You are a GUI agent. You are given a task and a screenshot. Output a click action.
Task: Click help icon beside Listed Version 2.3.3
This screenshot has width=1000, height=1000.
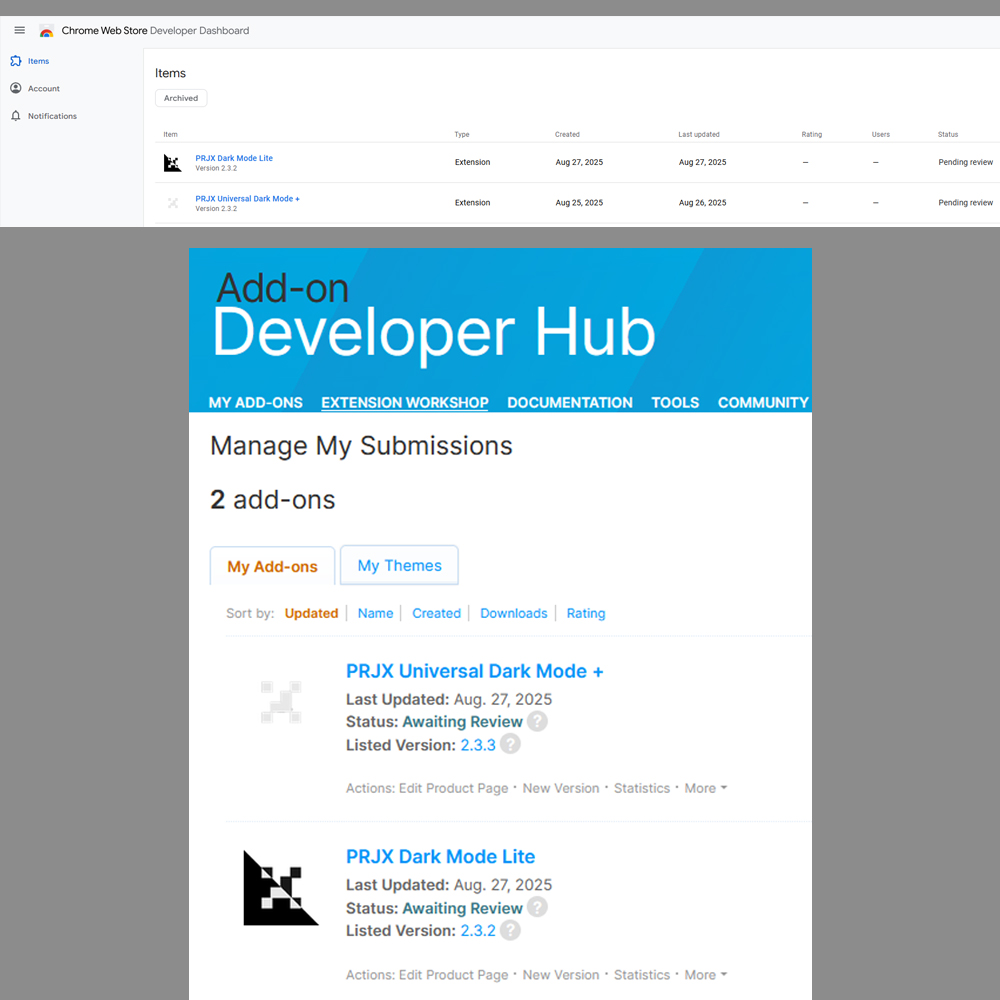click(510, 744)
